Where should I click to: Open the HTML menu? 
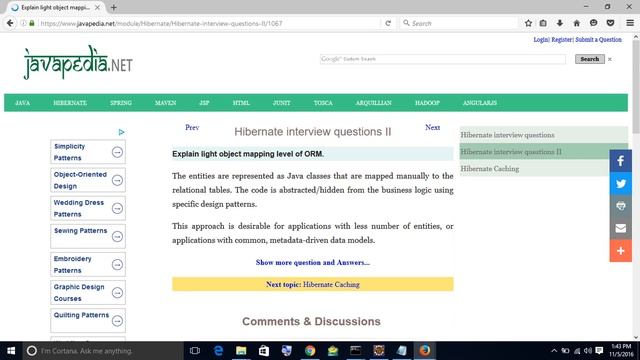point(241,103)
